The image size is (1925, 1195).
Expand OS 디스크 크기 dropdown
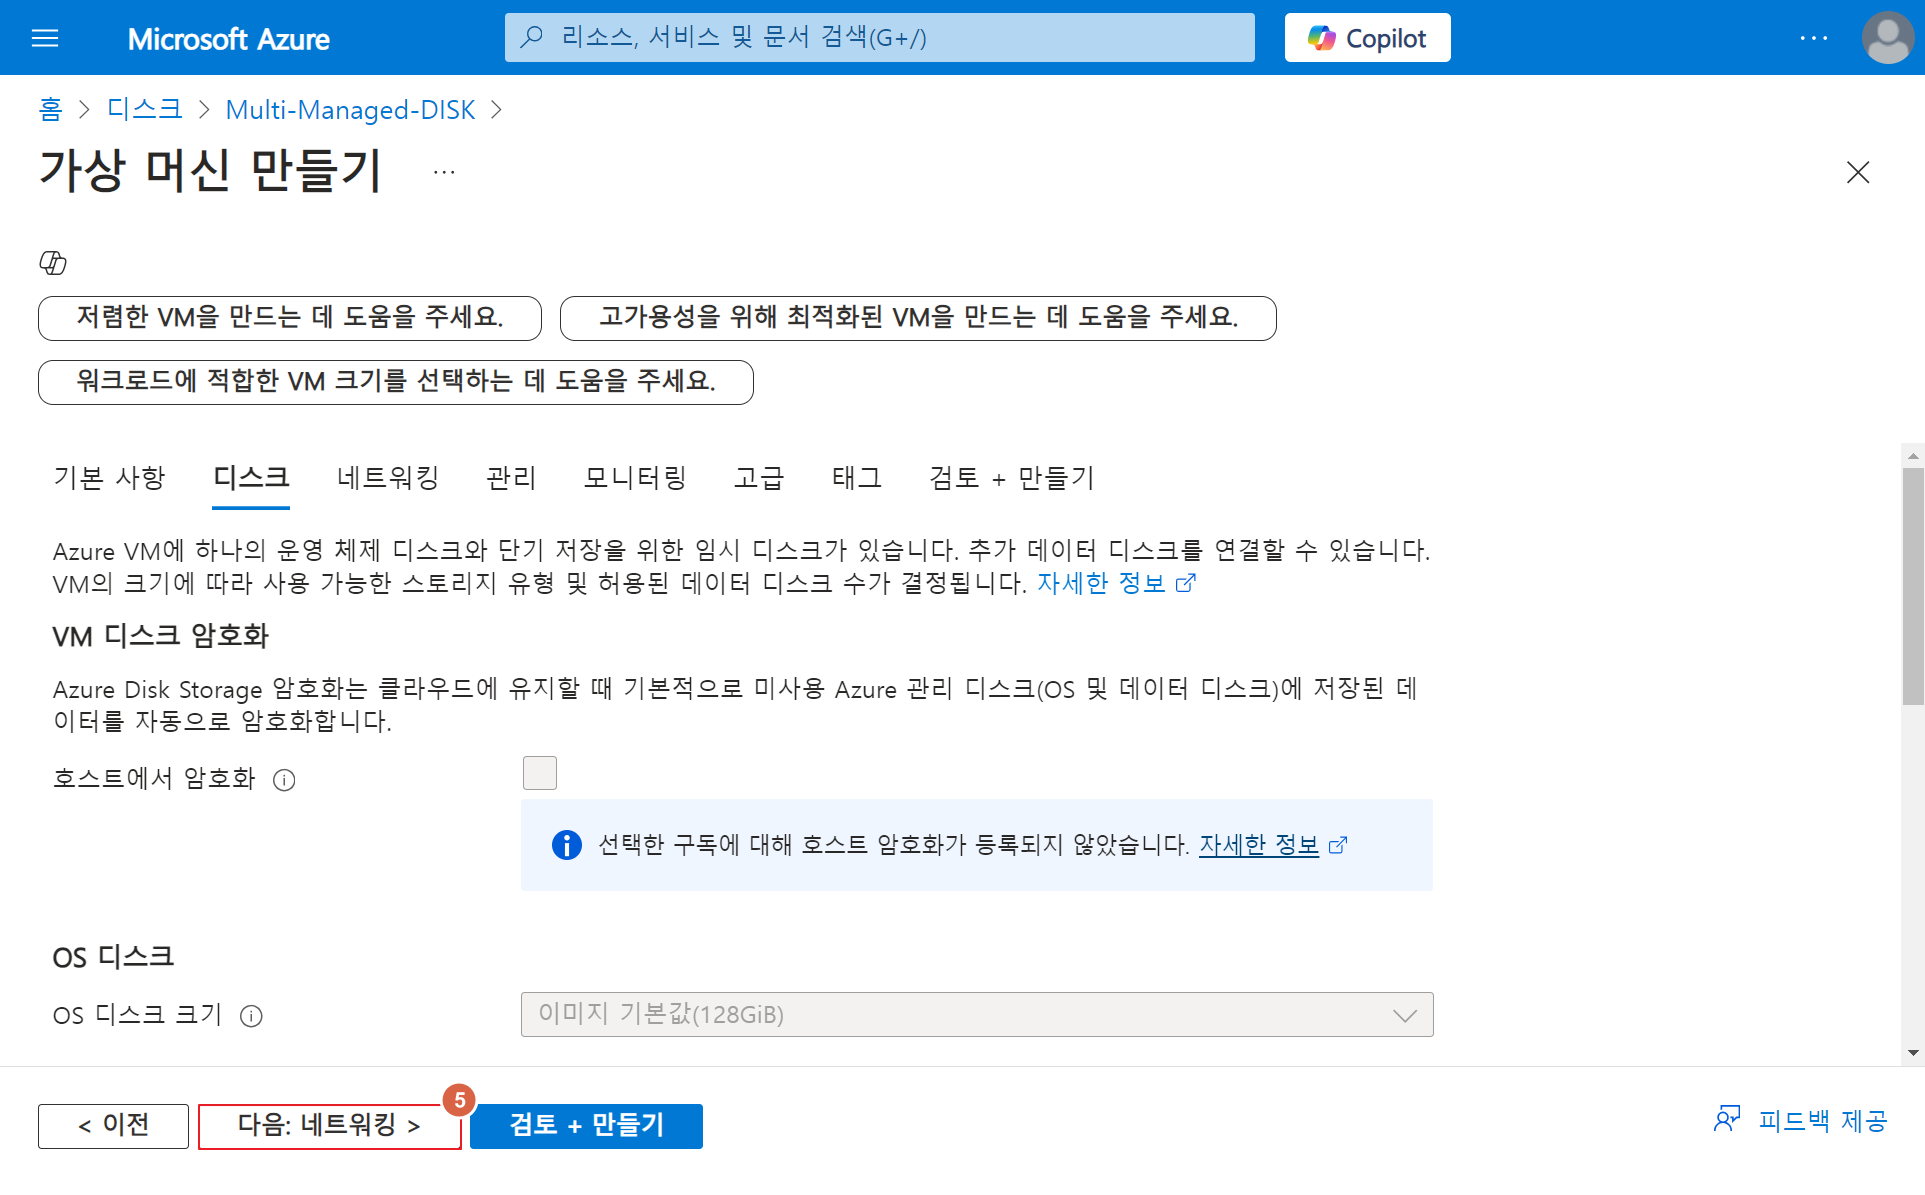[976, 1014]
